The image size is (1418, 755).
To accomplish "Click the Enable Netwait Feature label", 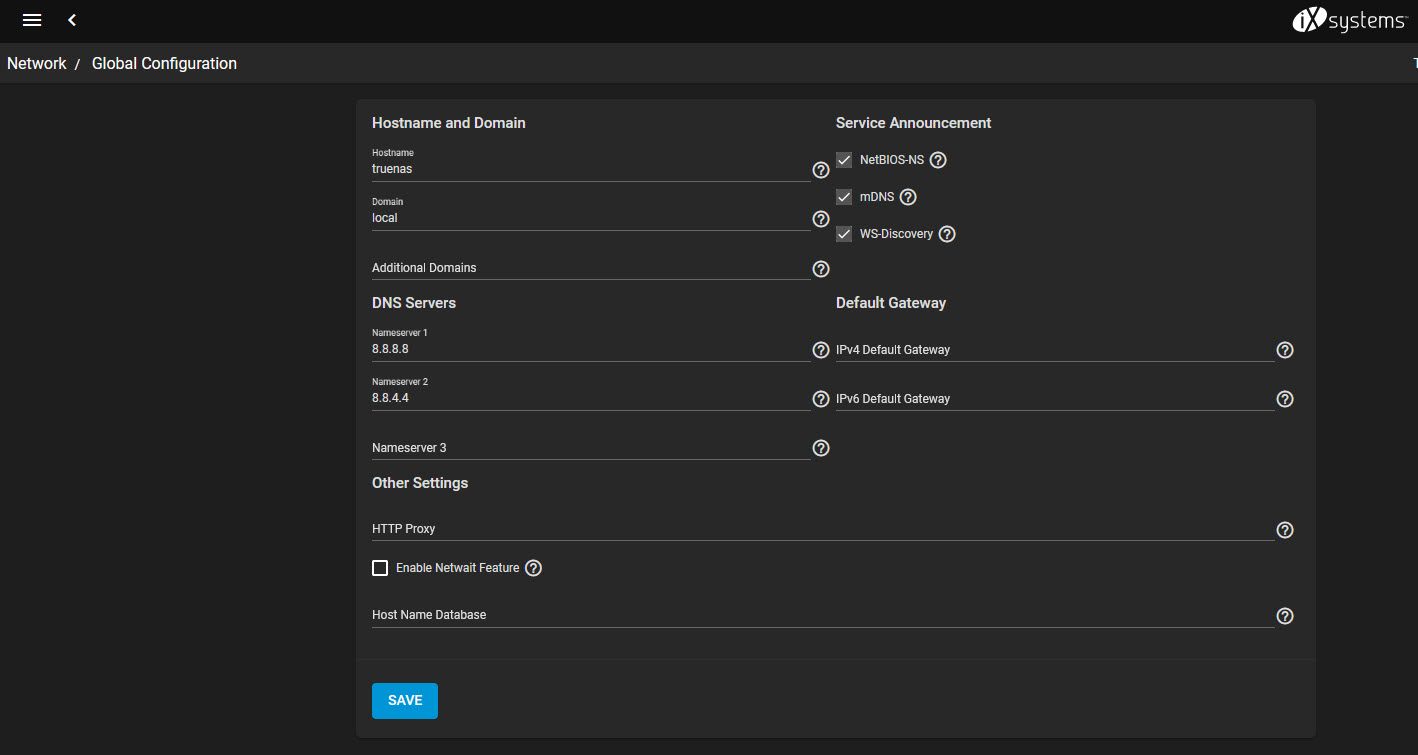I will 458,568.
